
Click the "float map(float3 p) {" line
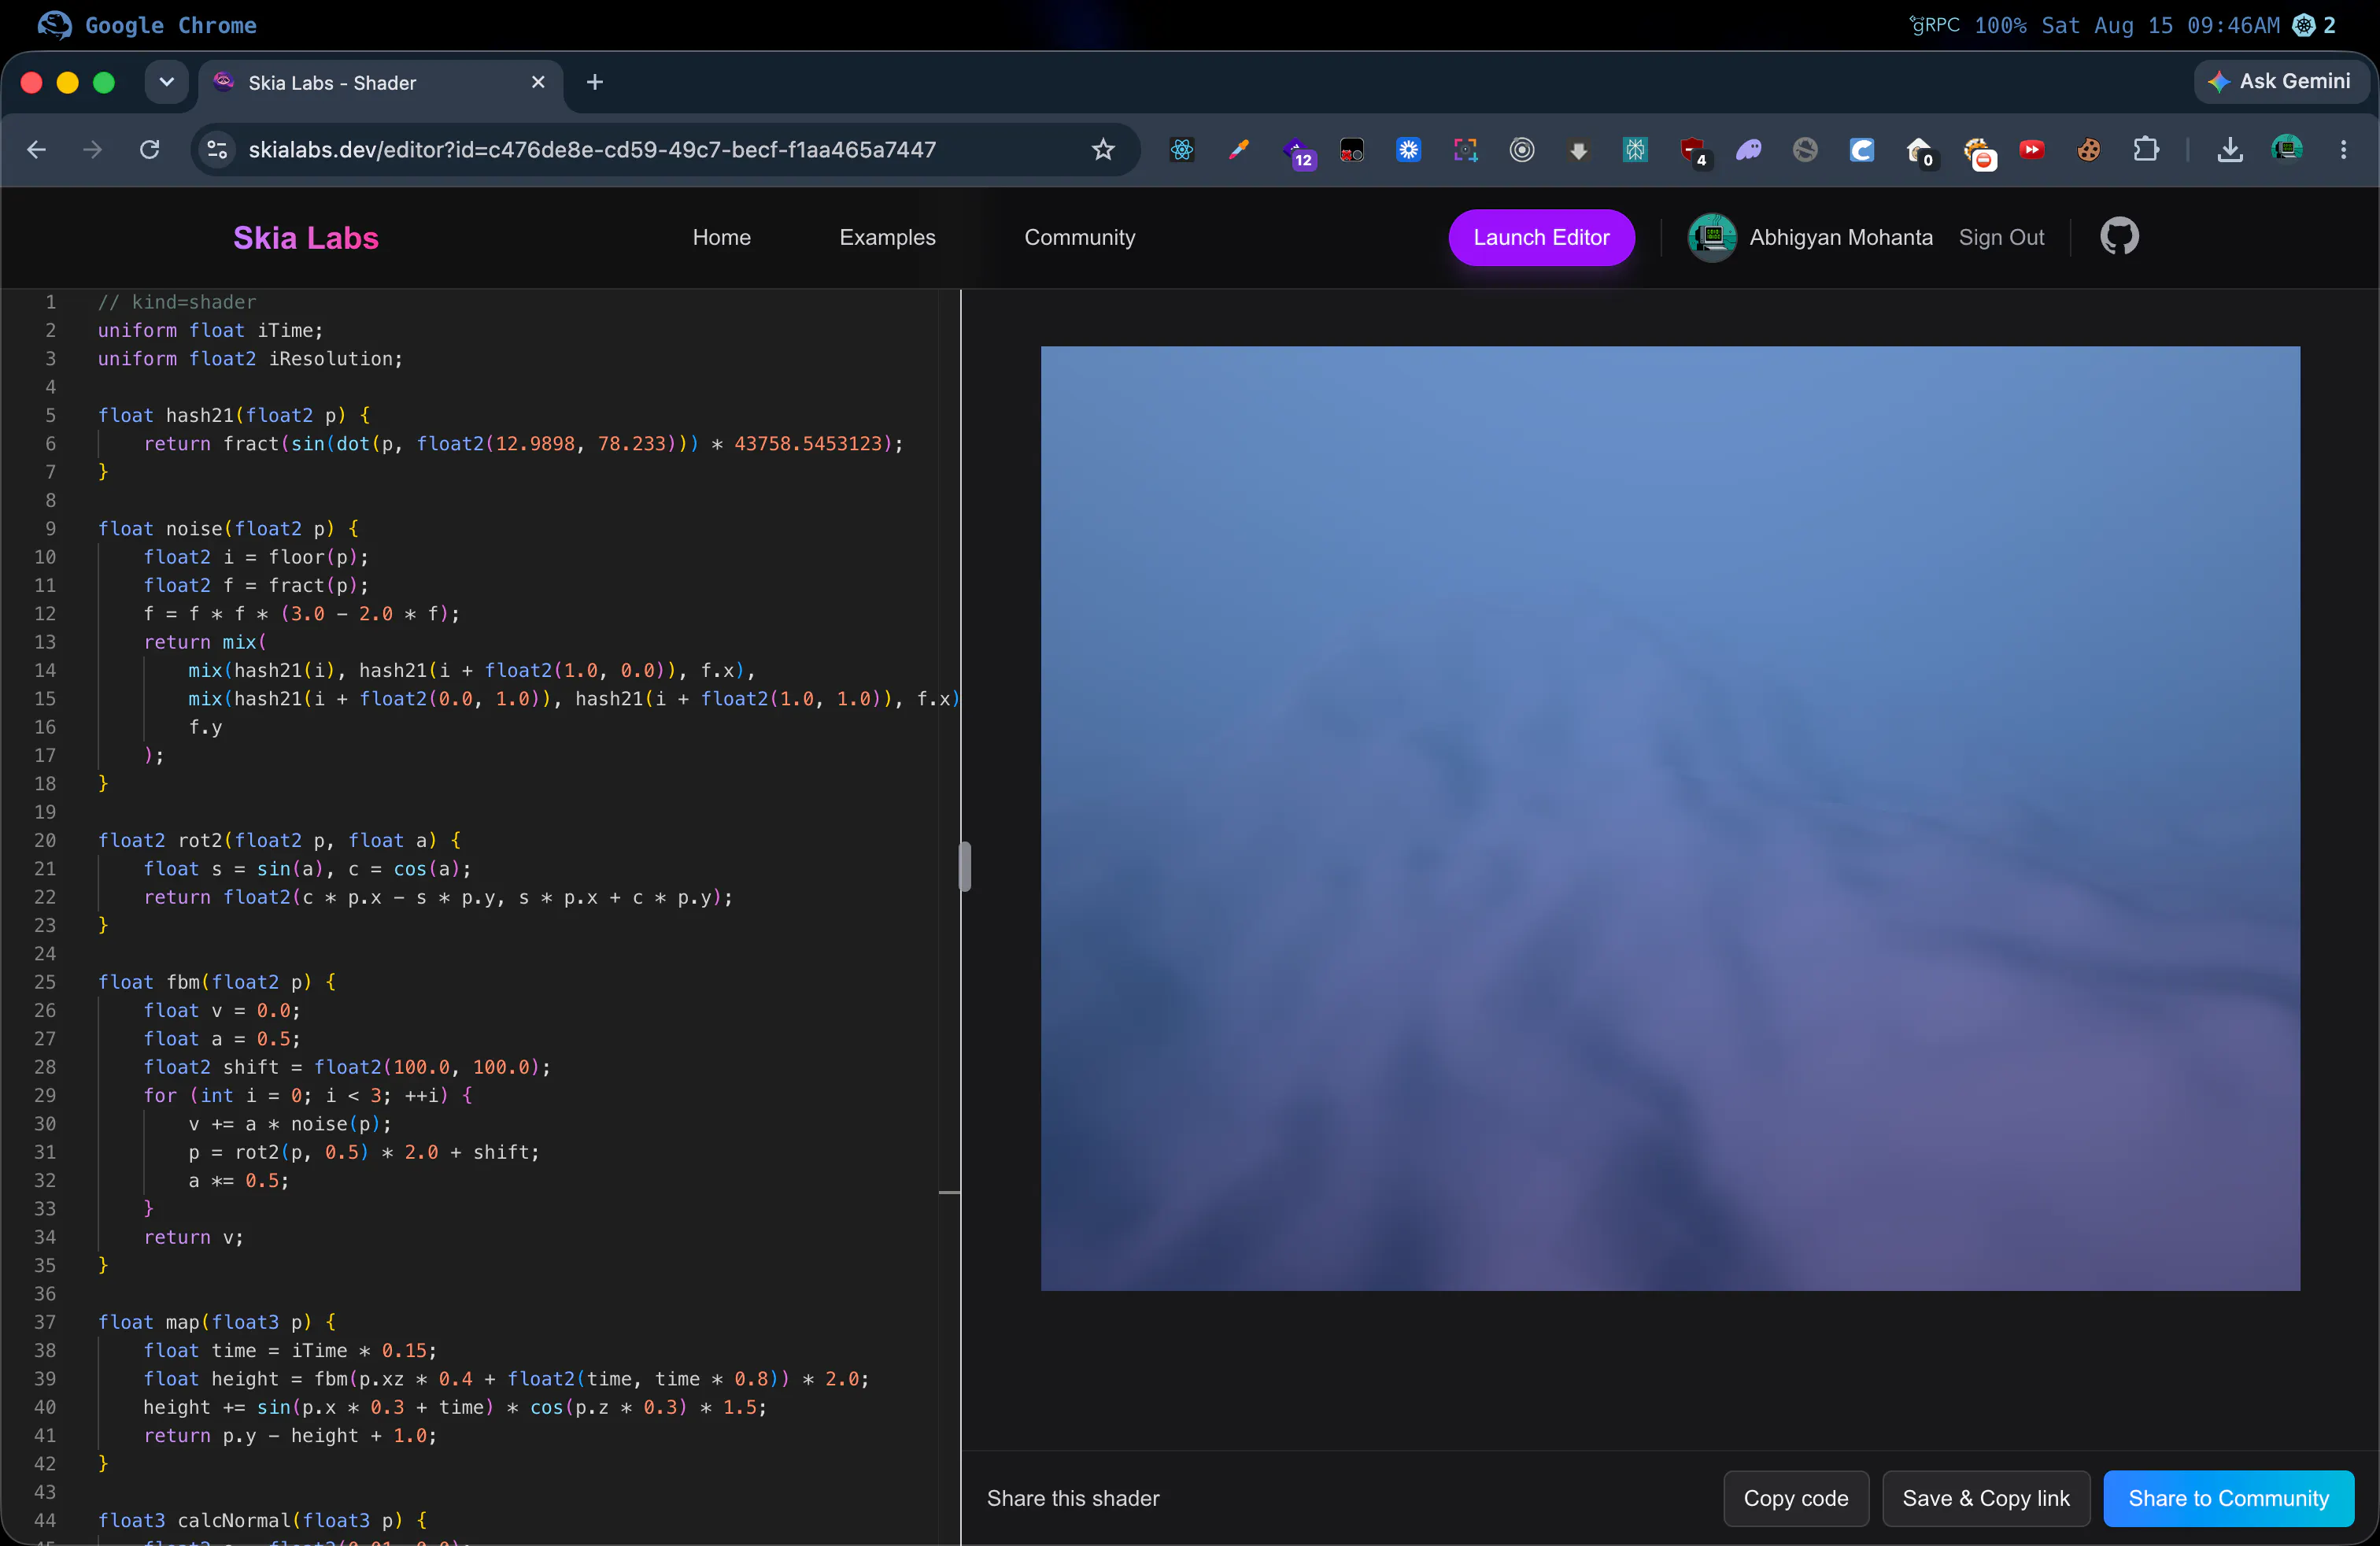click(x=217, y=1322)
